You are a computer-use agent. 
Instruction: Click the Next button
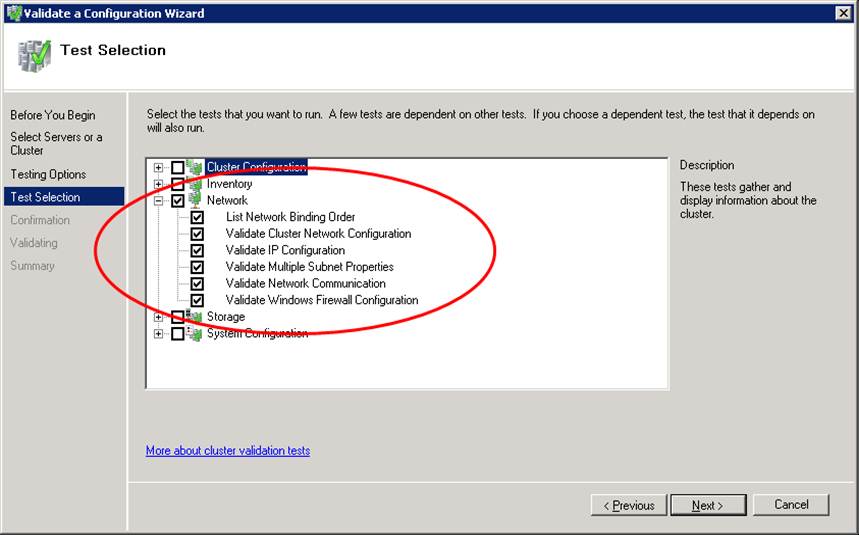click(708, 505)
